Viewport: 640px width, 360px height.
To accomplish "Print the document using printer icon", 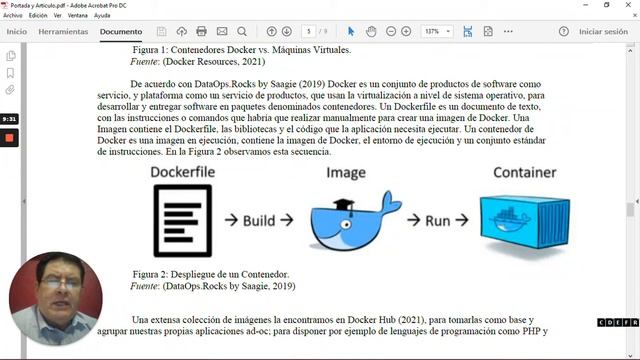I will pyautogui.click(x=201, y=31).
